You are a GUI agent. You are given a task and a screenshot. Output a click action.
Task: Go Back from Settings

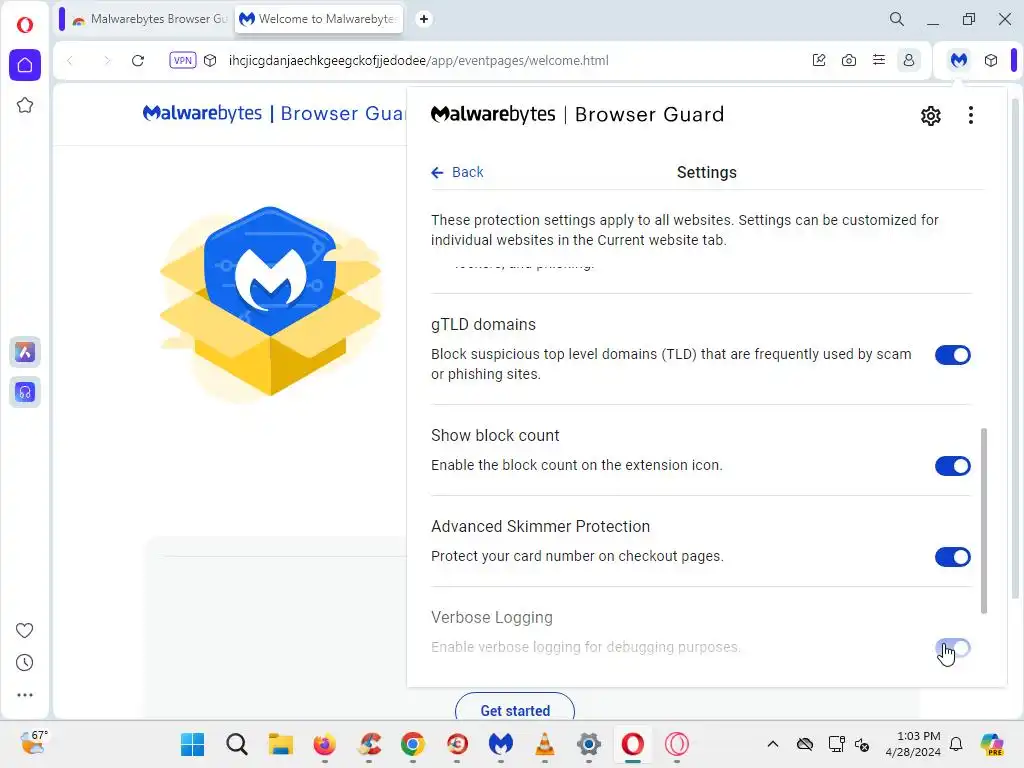[x=457, y=172]
